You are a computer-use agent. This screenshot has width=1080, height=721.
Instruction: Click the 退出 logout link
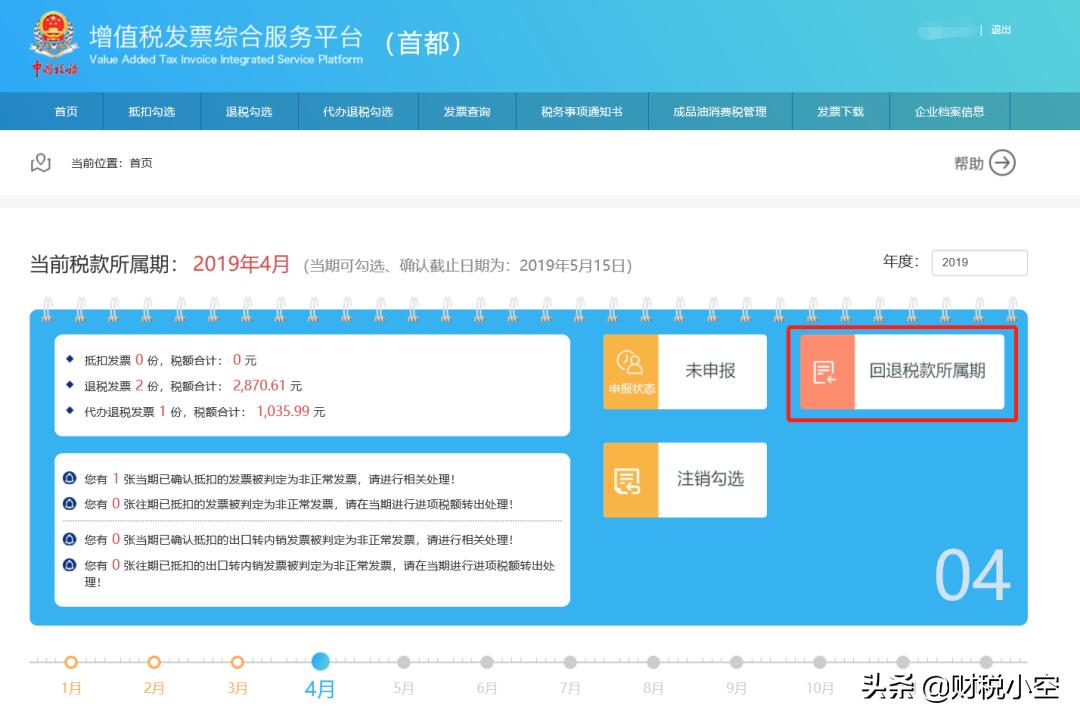point(1000,30)
